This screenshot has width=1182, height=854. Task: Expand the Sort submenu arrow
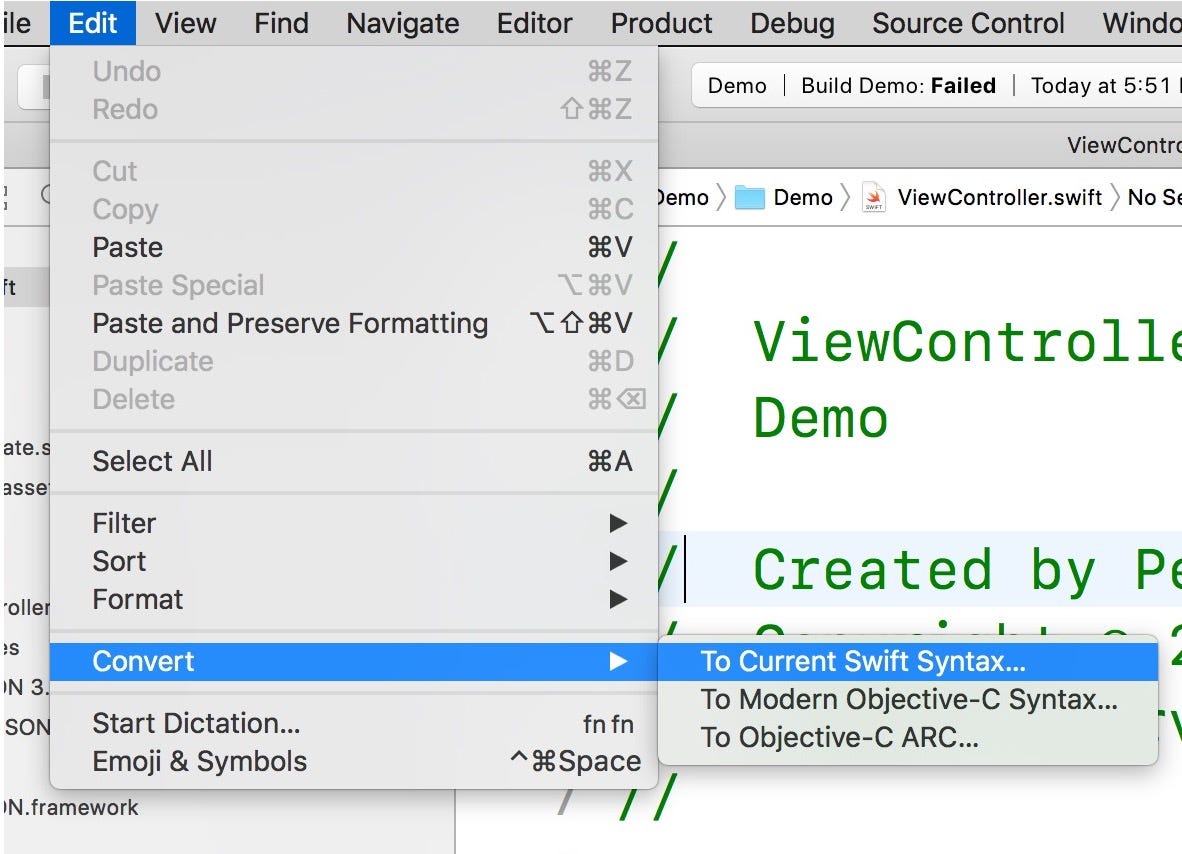pyautogui.click(x=618, y=561)
